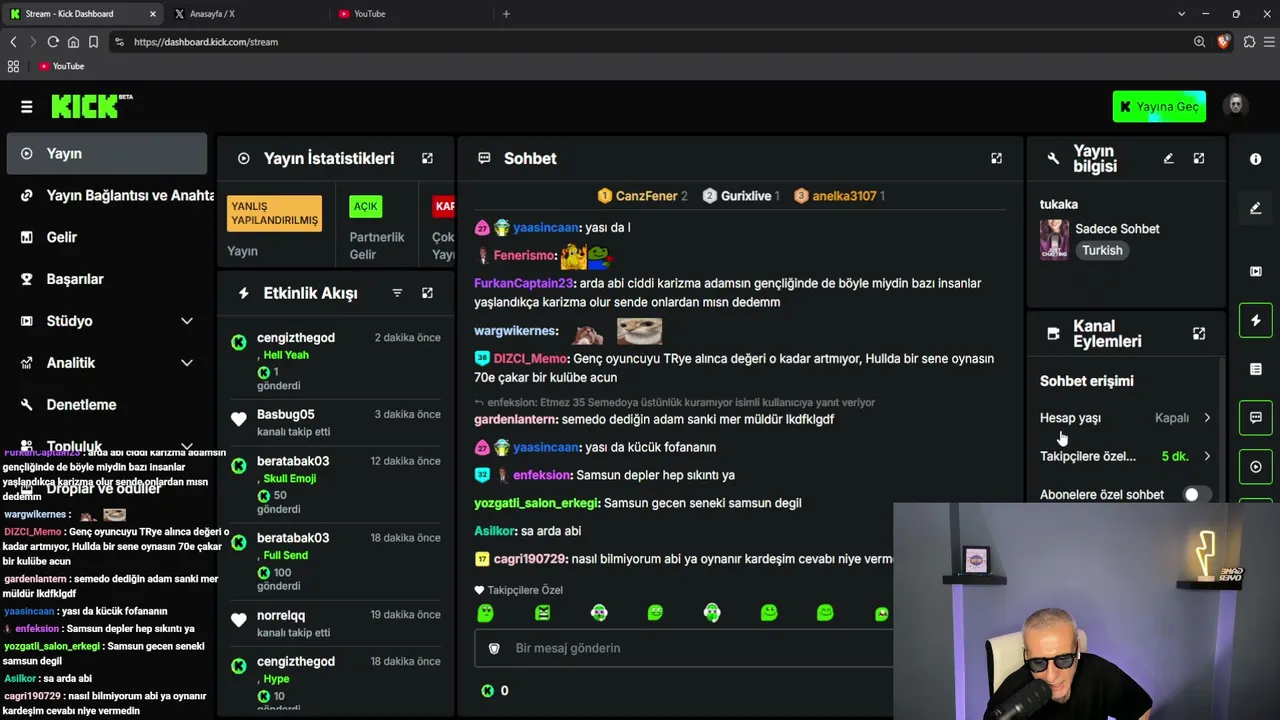This screenshot has height=720, width=1280.
Task: Expand the Yayın İstatistikleri panel
Action: click(427, 158)
